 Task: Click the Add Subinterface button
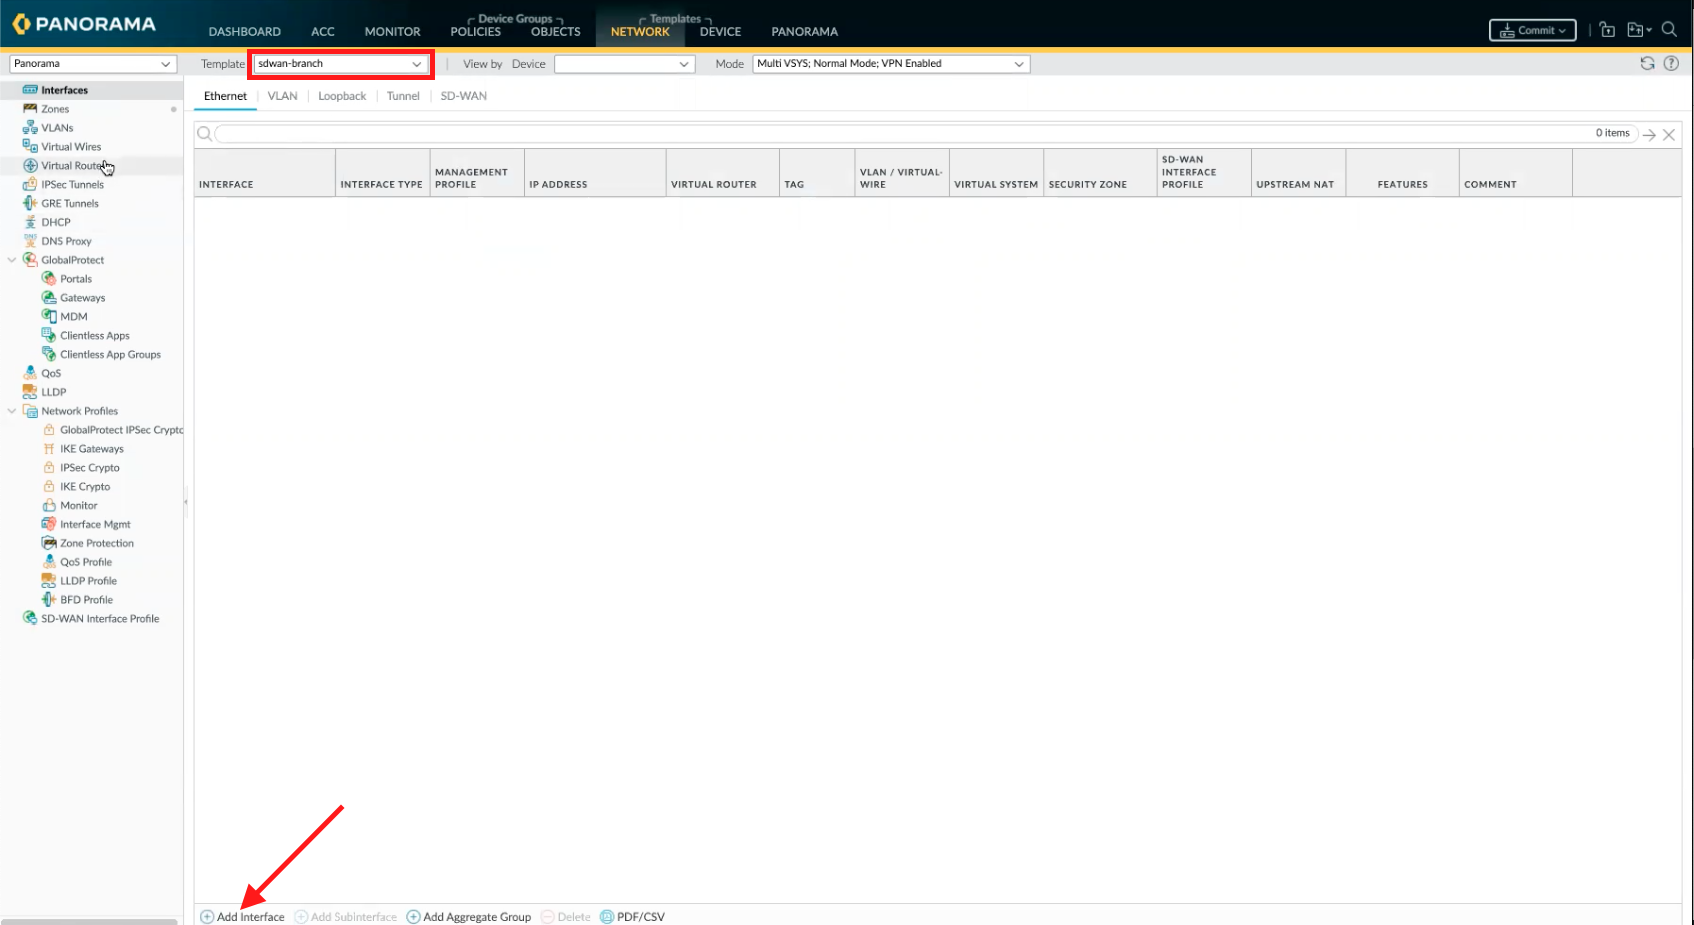[x=346, y=917]
